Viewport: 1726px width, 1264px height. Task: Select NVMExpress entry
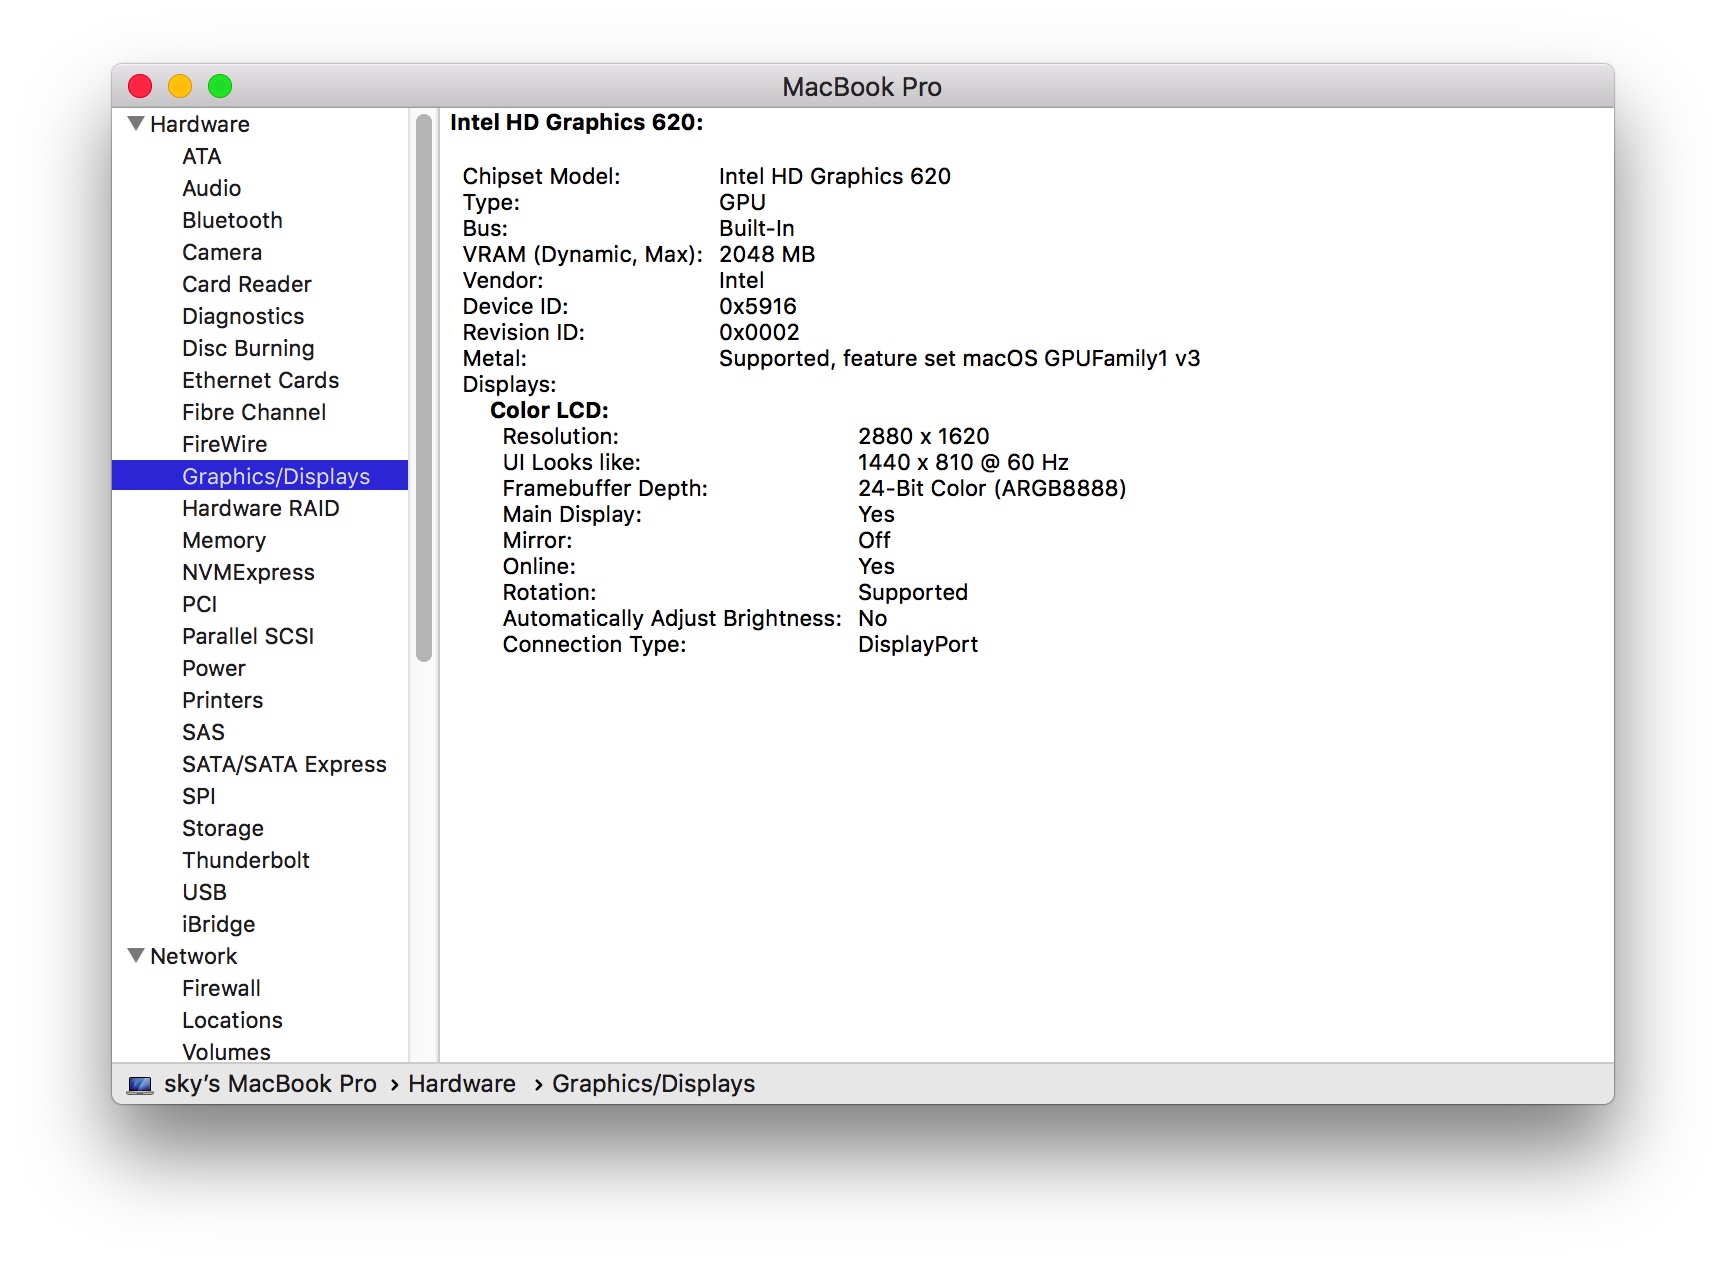pyautogui.click(x=248, y=572)
